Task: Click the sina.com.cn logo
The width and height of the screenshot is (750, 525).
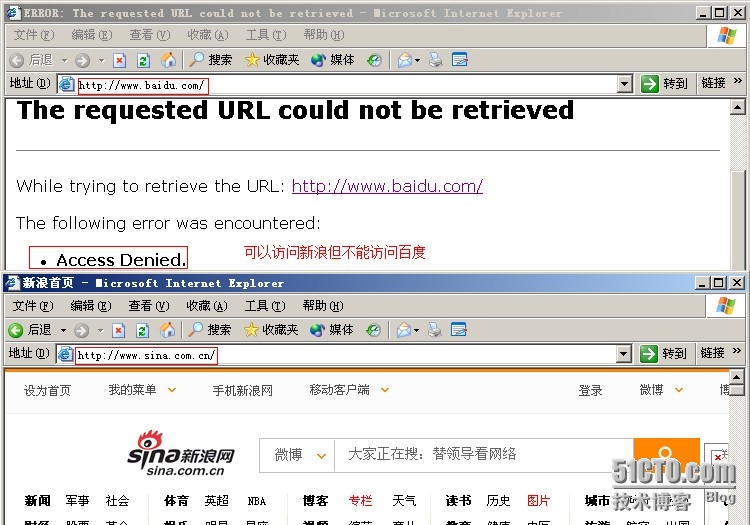Action: click(180, 453)
